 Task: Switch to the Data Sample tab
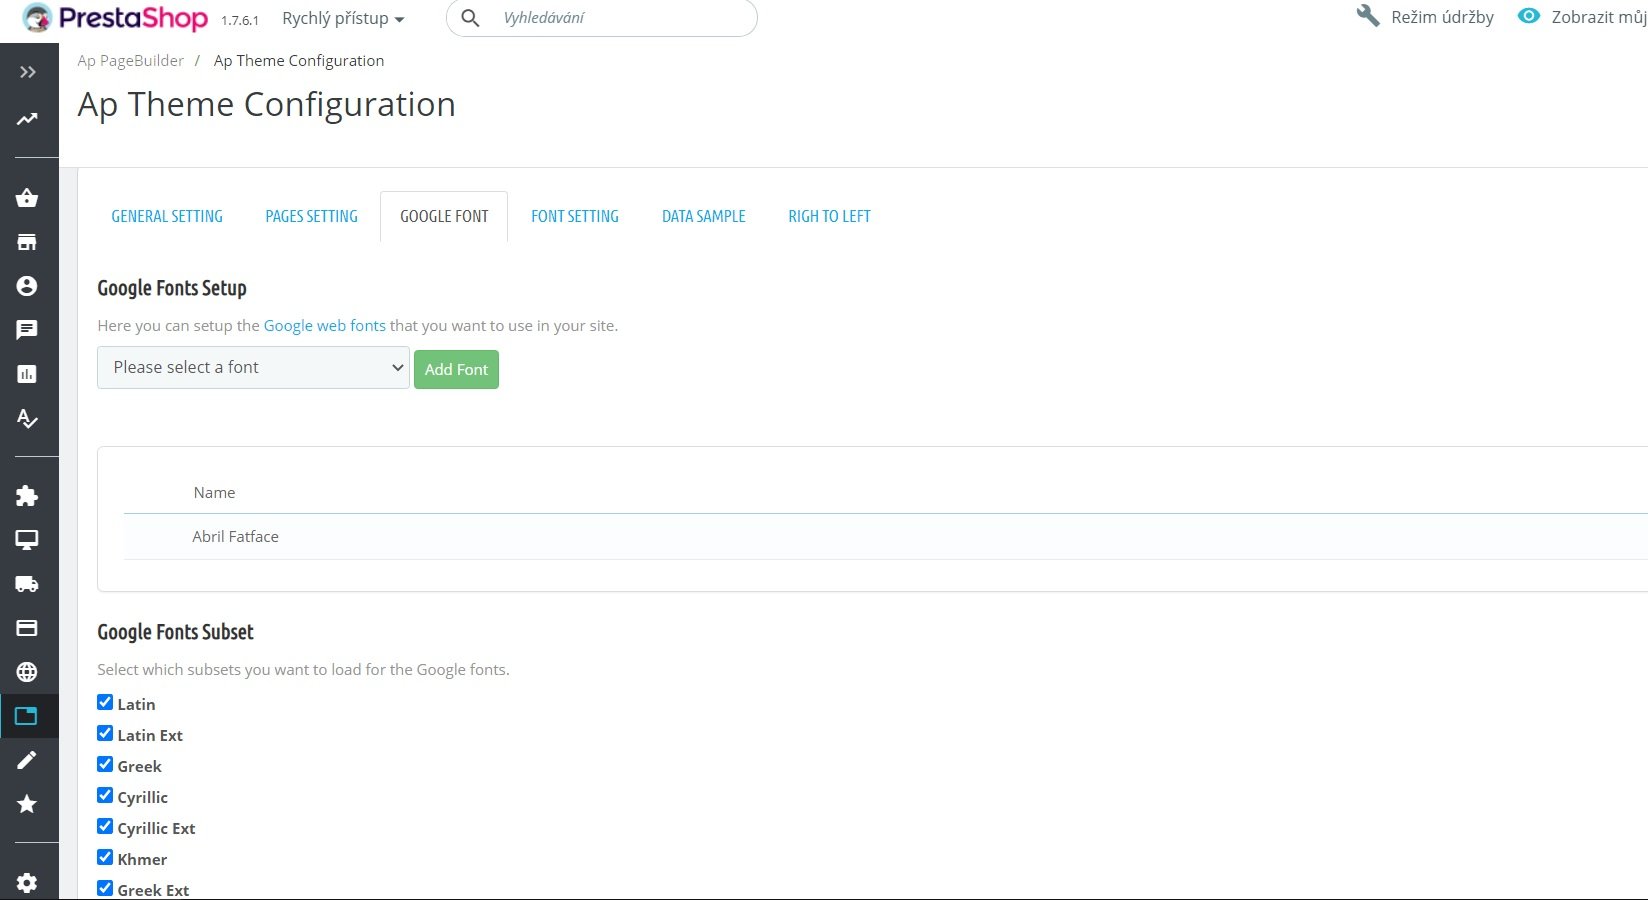[704, 216]
